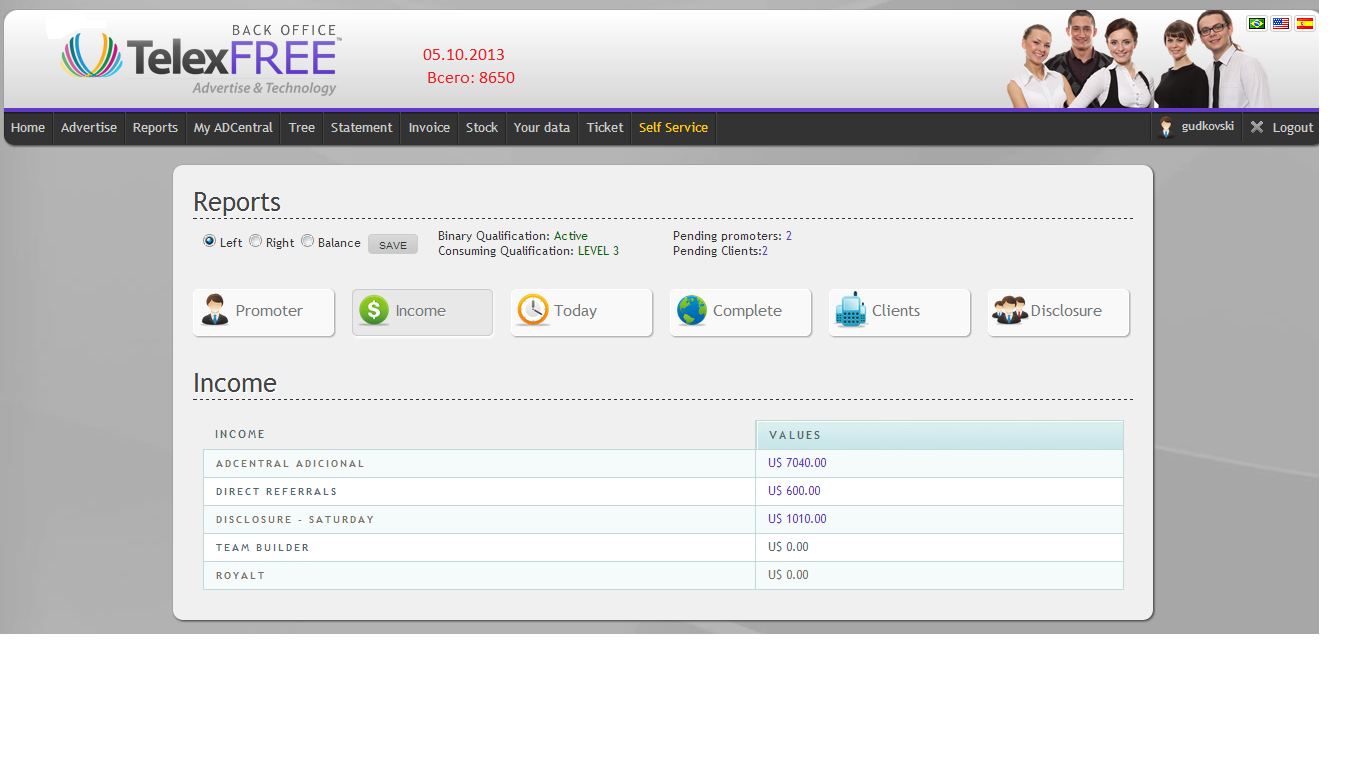Screen dimensions: 1366x768
Task: Open the Reports menu item
Action: point(155,127)
